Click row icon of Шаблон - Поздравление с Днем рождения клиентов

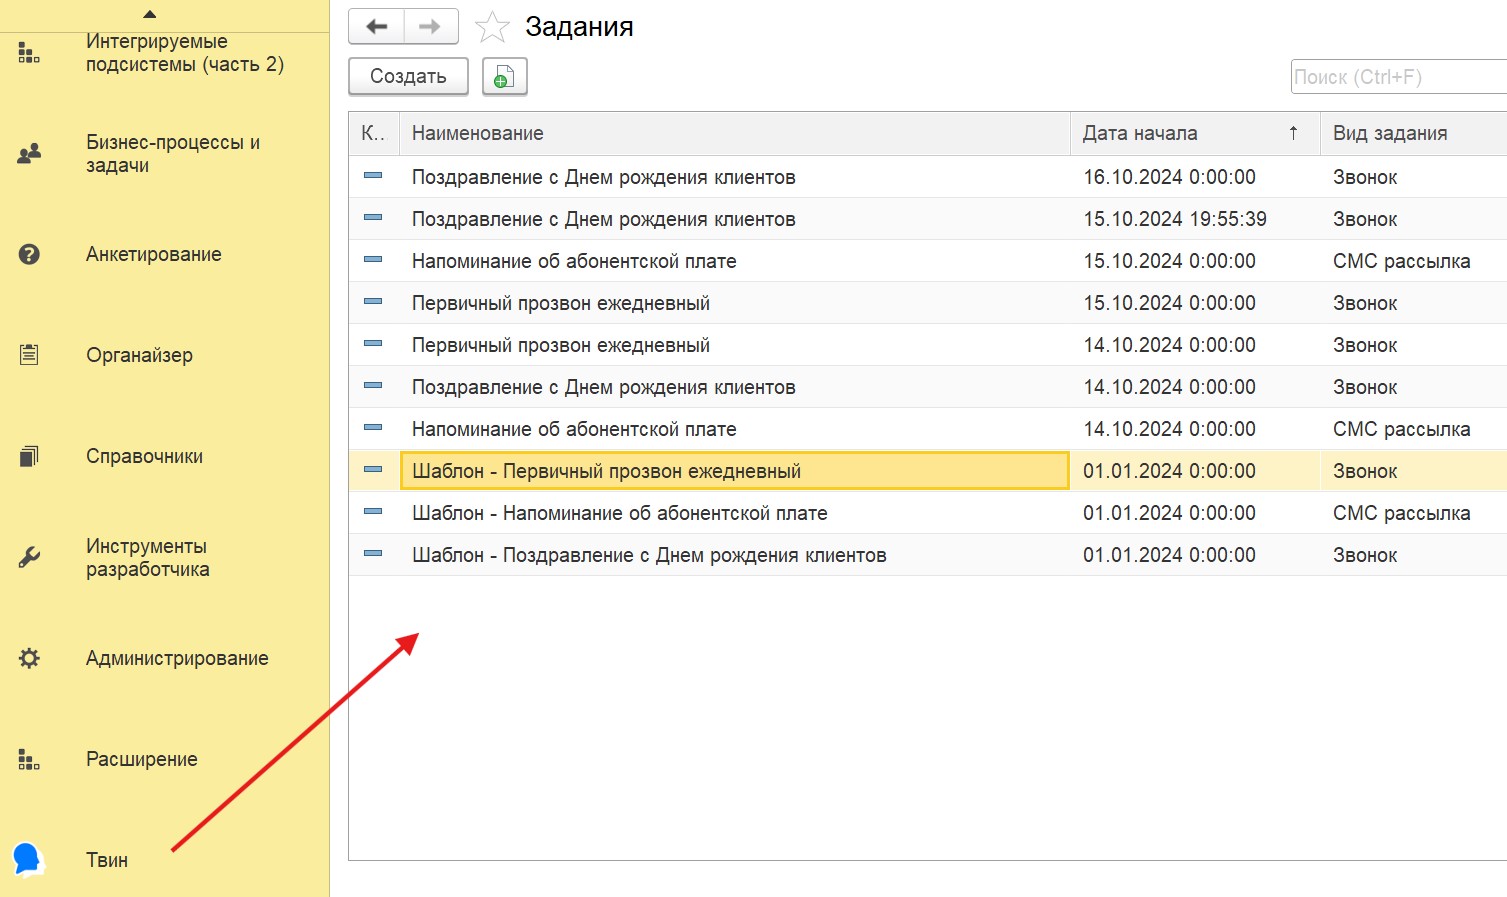[373, 554]
